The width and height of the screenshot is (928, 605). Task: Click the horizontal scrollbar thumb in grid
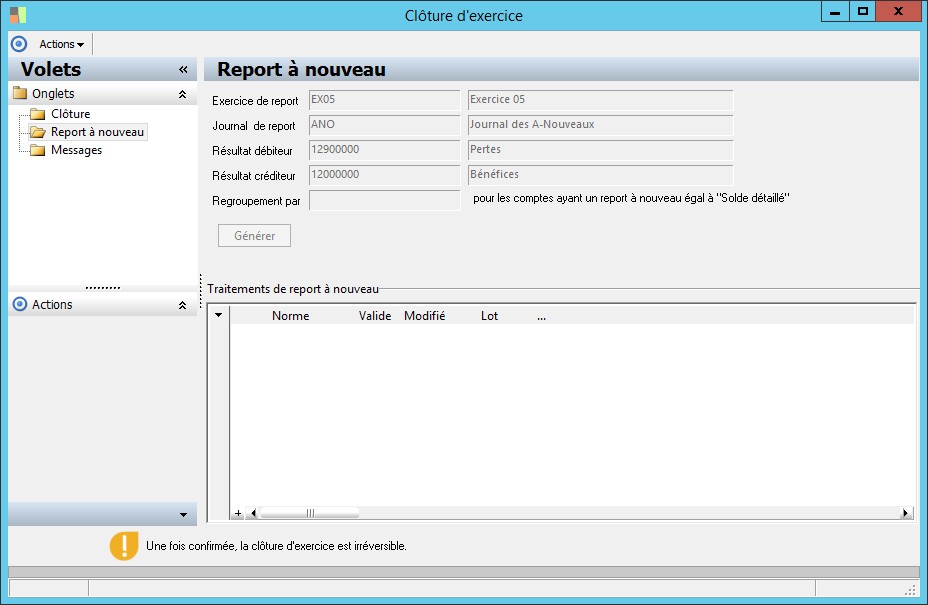point(310,513)
